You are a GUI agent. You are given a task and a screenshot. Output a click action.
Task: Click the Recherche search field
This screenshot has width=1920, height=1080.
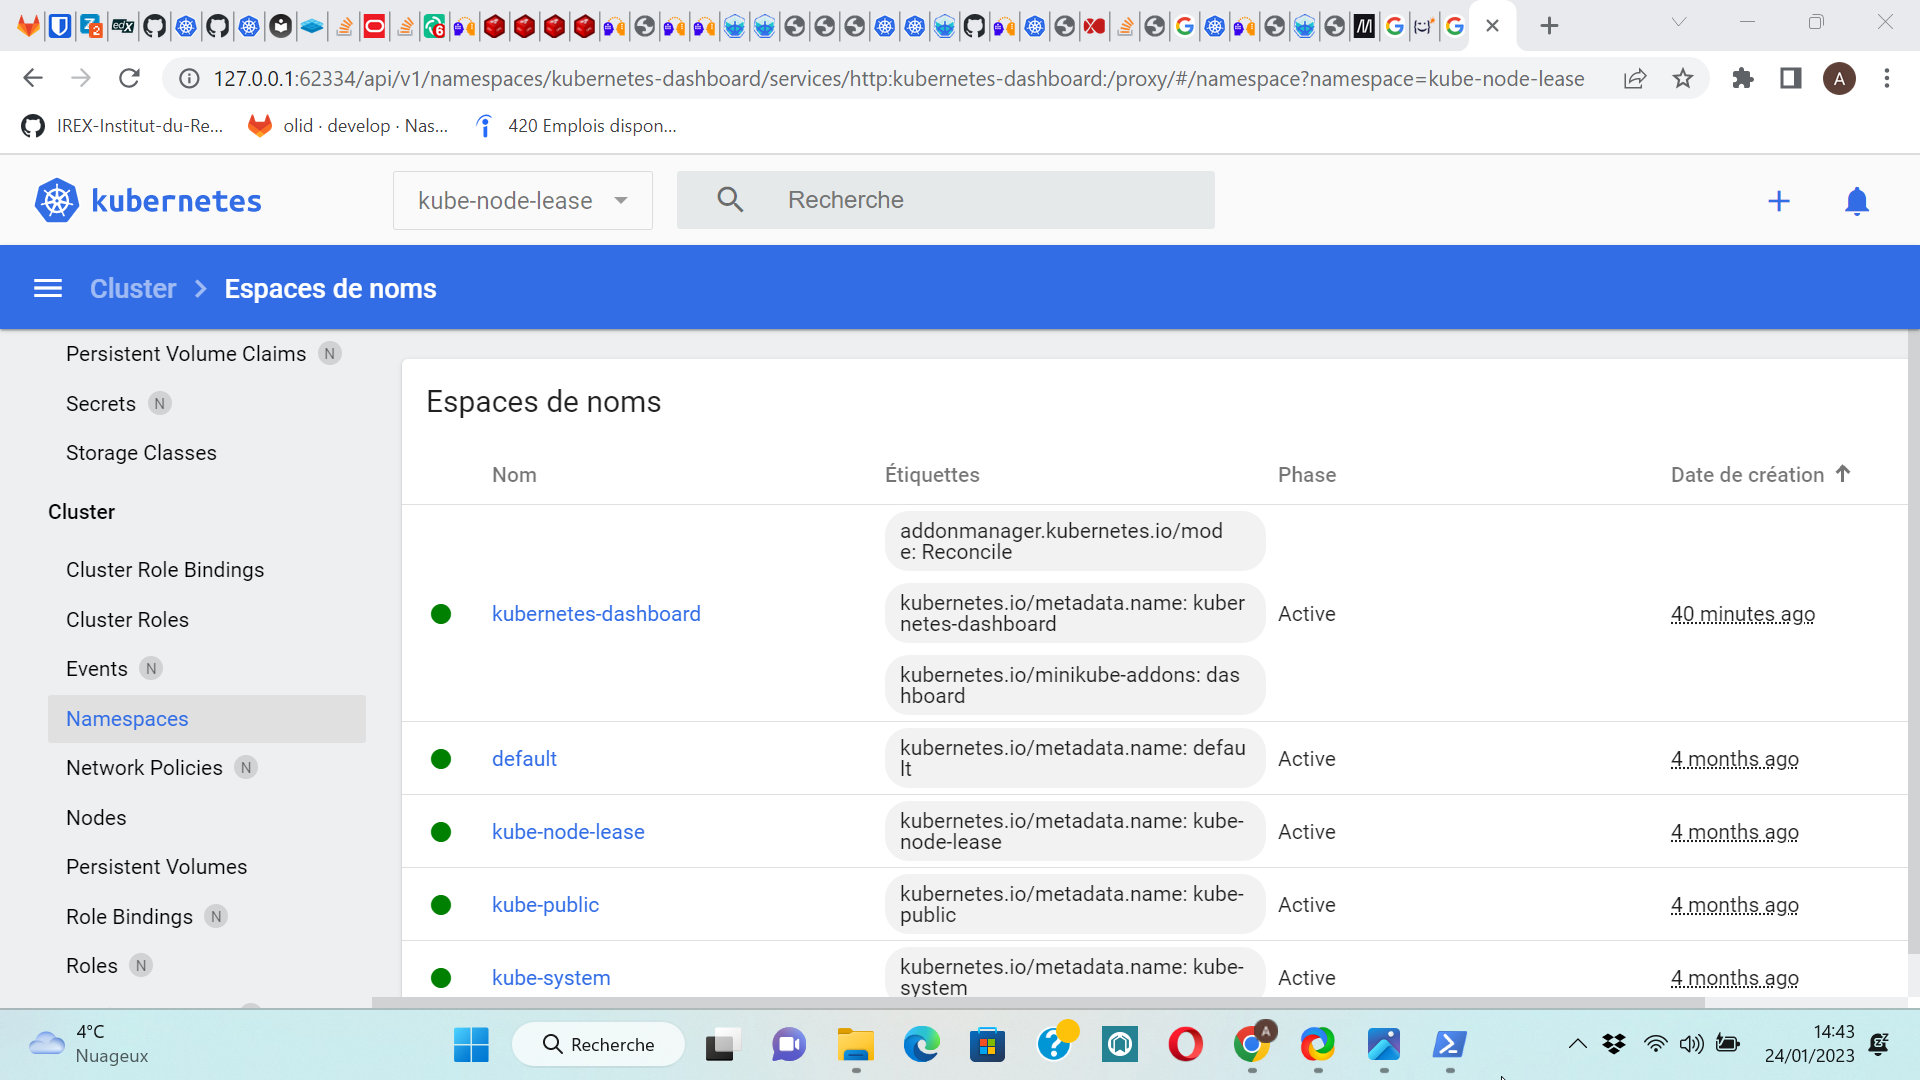(946, 200)
